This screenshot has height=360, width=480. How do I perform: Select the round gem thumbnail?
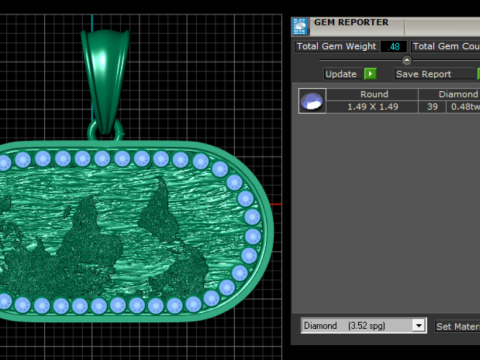pyautogui.click(x=312, y=101)
